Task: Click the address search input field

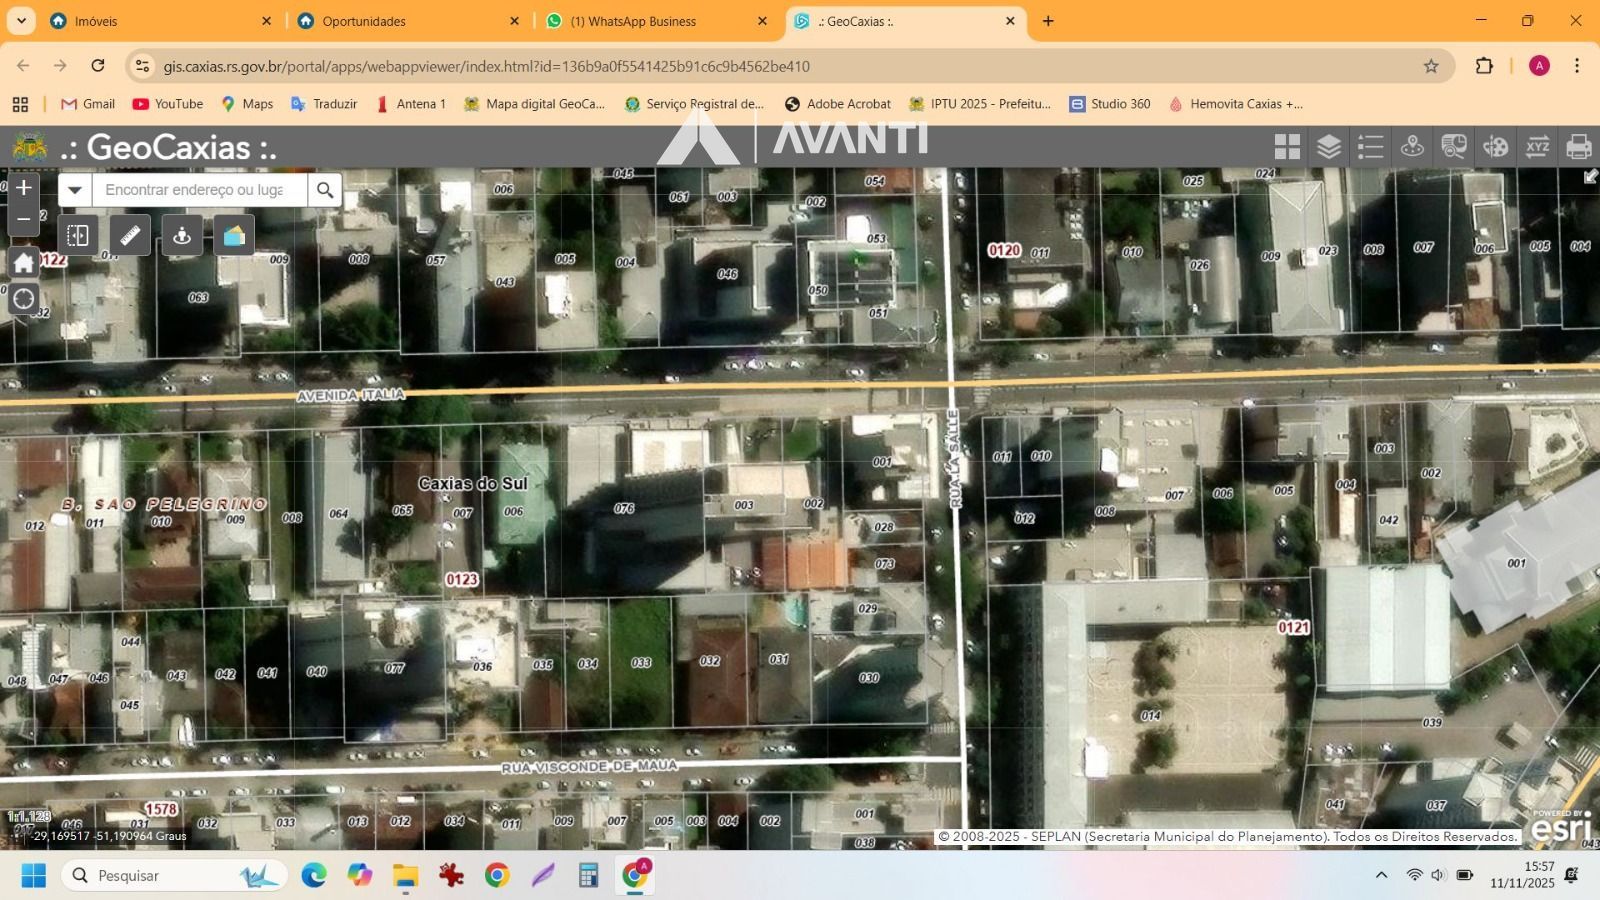Action: coord(199,190)
